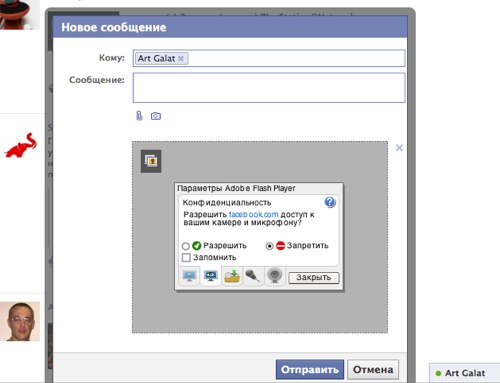Click the man with glasses avatar
Image resolution: width=500 pixels, height=383 pixels.
click(20, 321)
